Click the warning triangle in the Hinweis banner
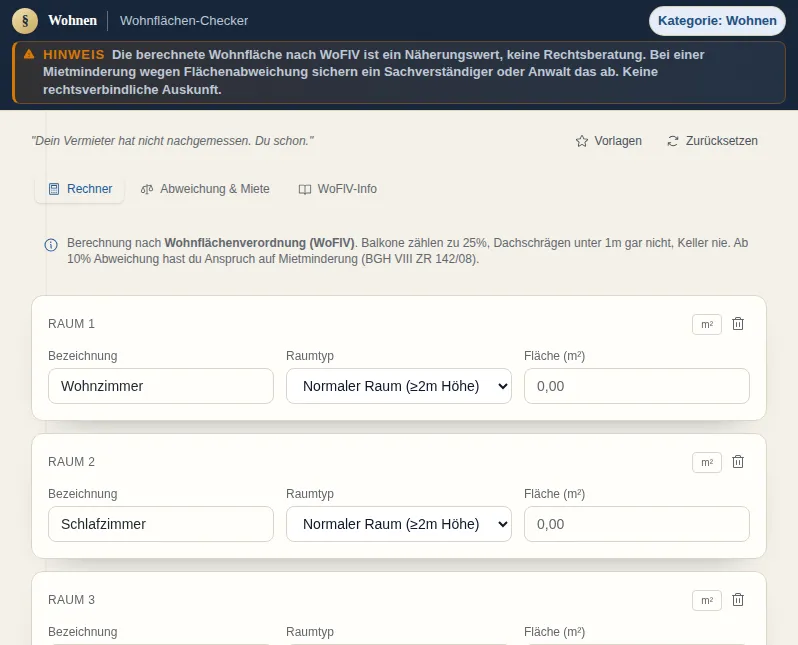798x645 pixels. 29,54
